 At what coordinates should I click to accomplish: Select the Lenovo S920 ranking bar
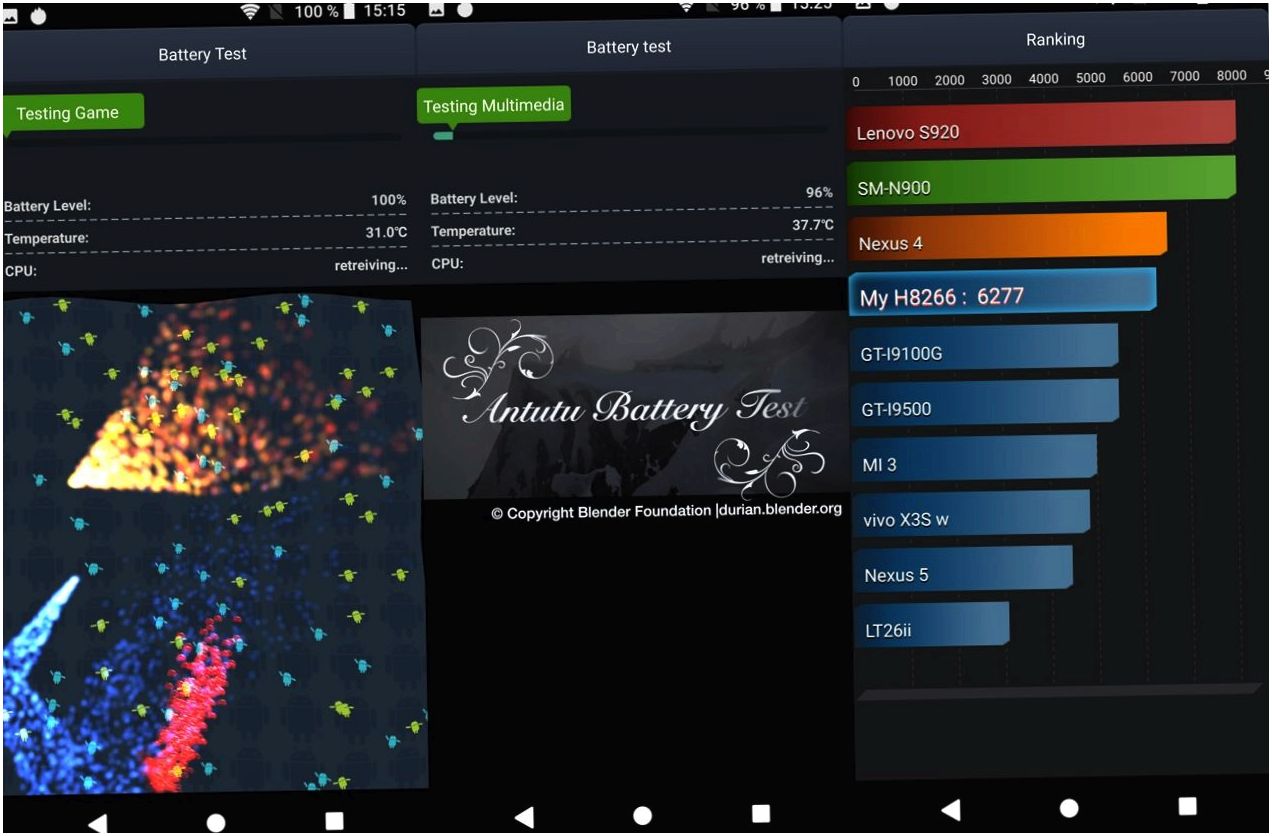click(x=1041, y=125)
